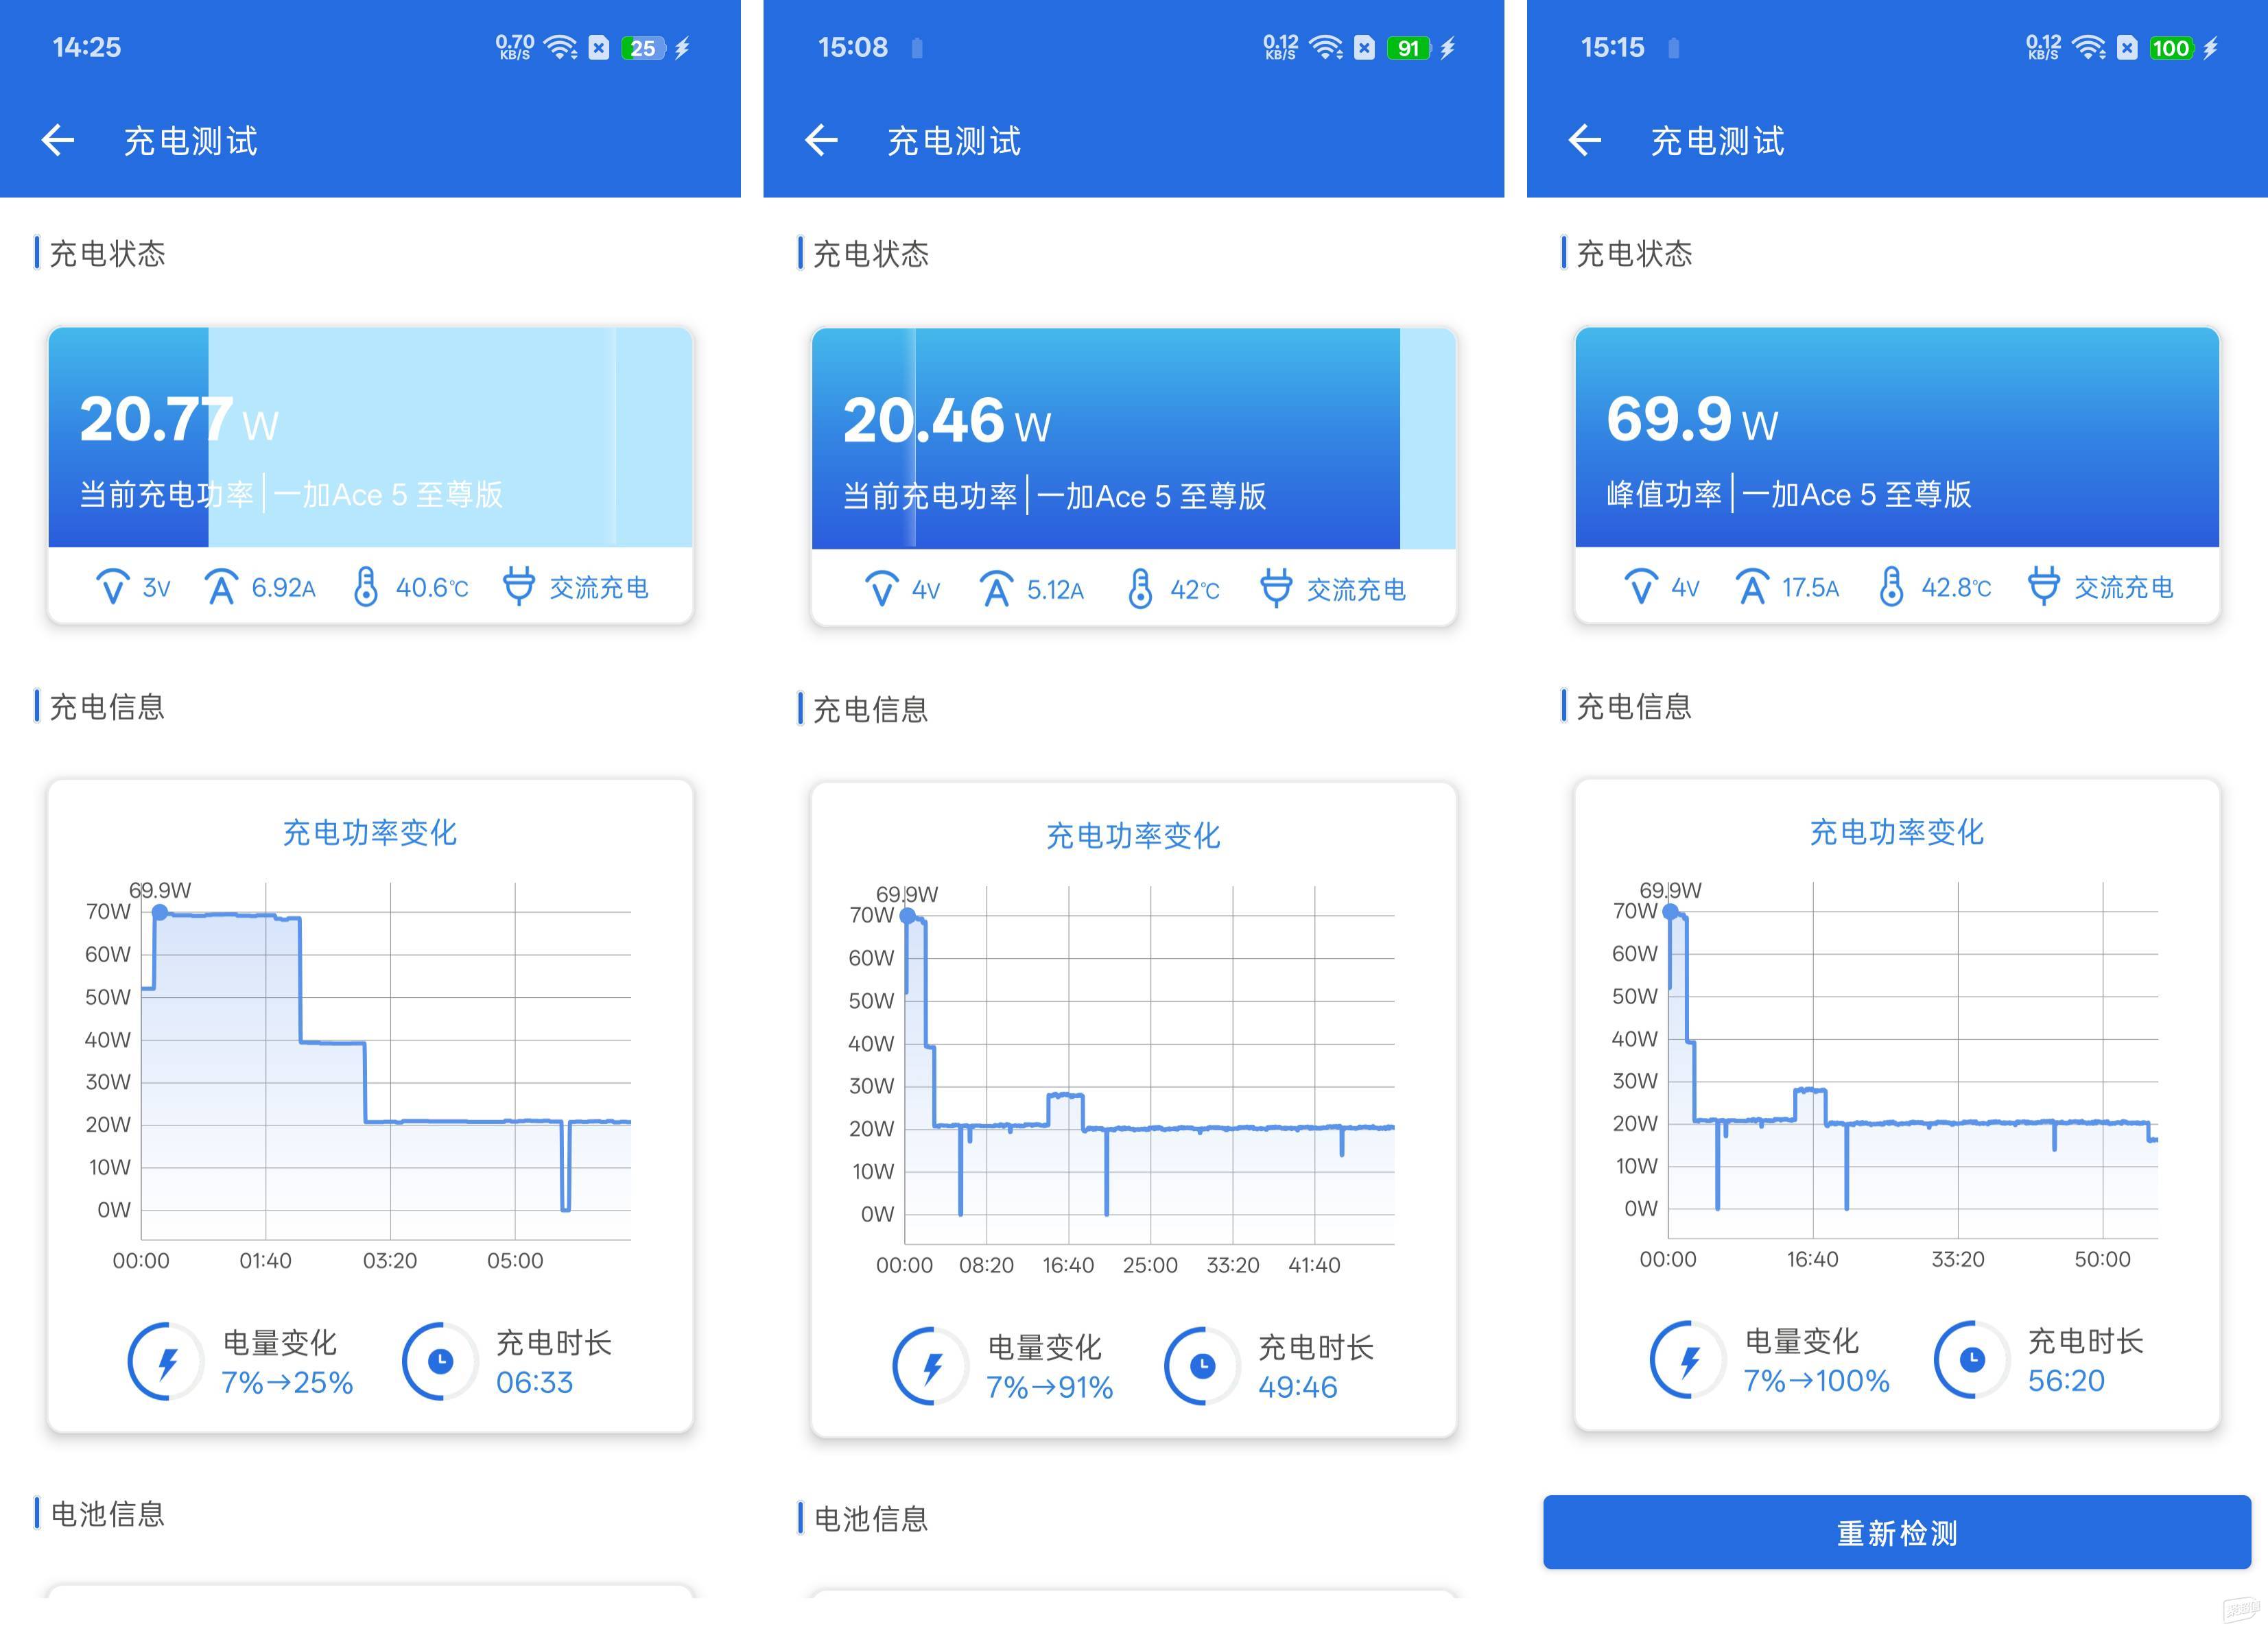Tap 17.5A current reading
The image size is (2268, 1631).
point(1810,587)
